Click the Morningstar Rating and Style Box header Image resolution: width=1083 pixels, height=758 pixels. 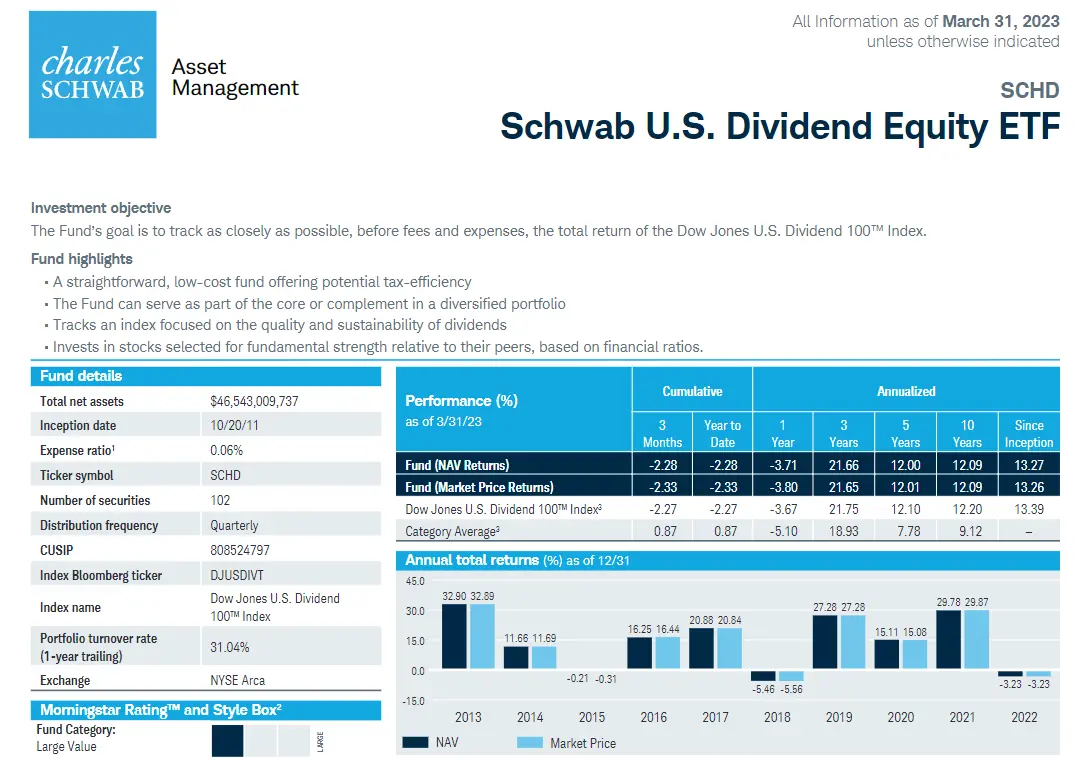(x=206, y=710)
